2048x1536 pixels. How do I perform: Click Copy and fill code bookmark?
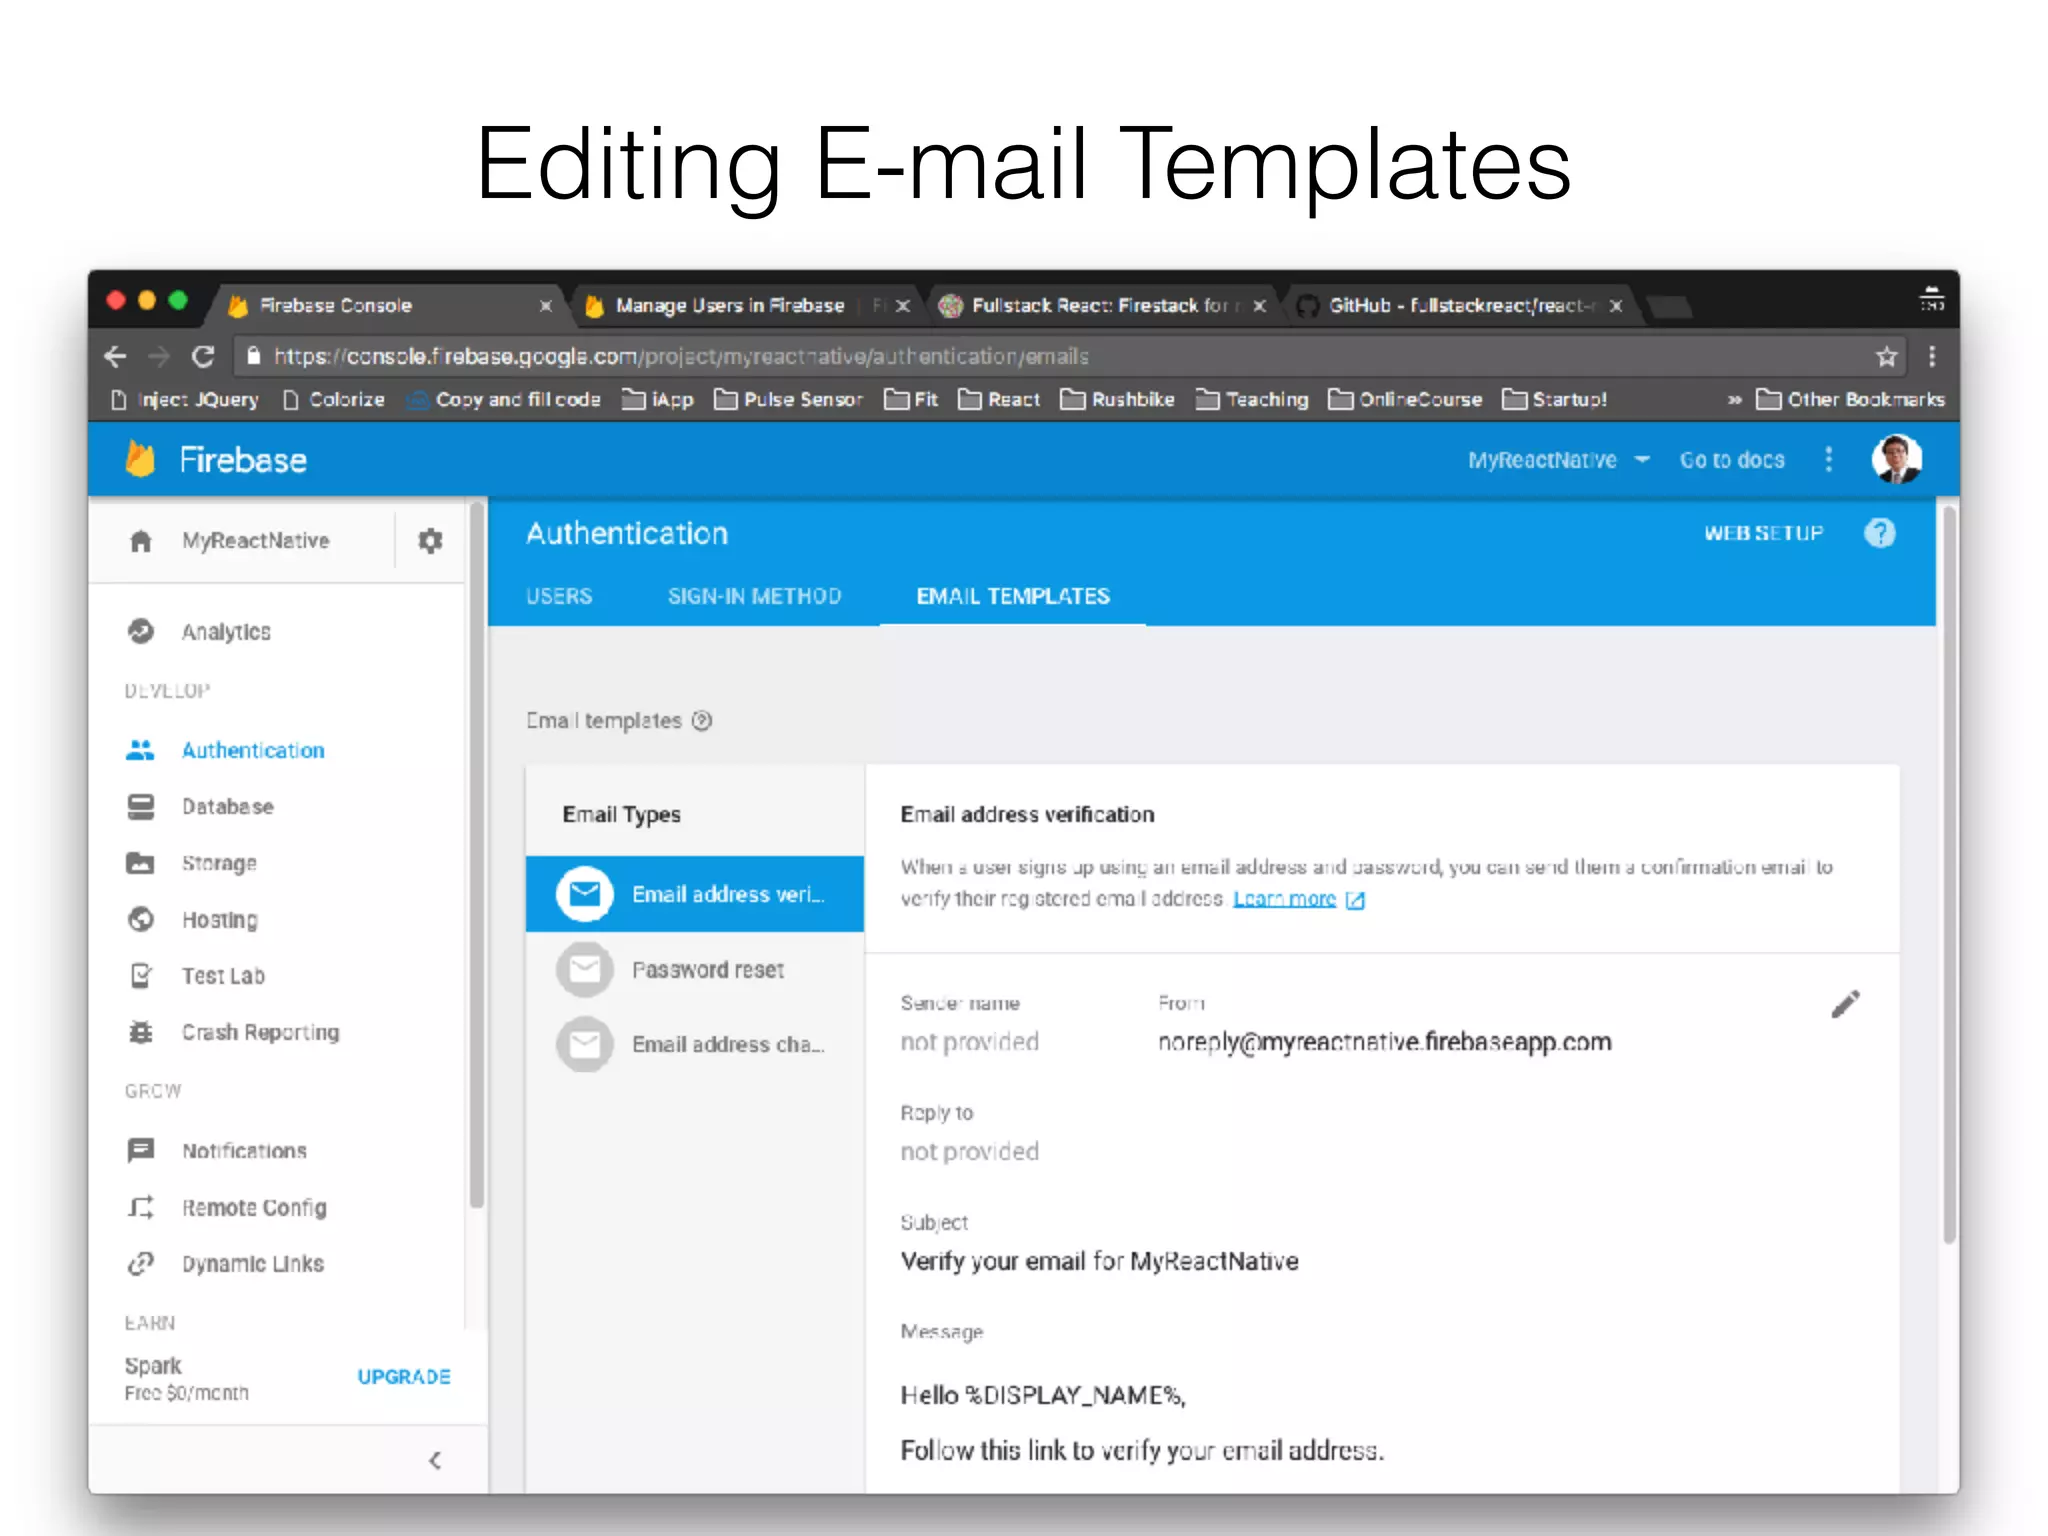[x=505, y=400]
